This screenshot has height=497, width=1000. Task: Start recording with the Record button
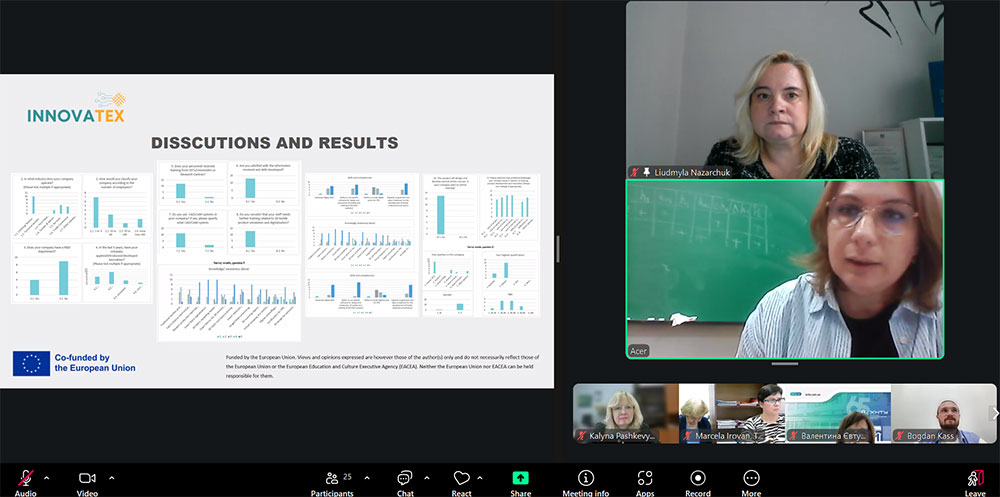[x=697, y=479]
